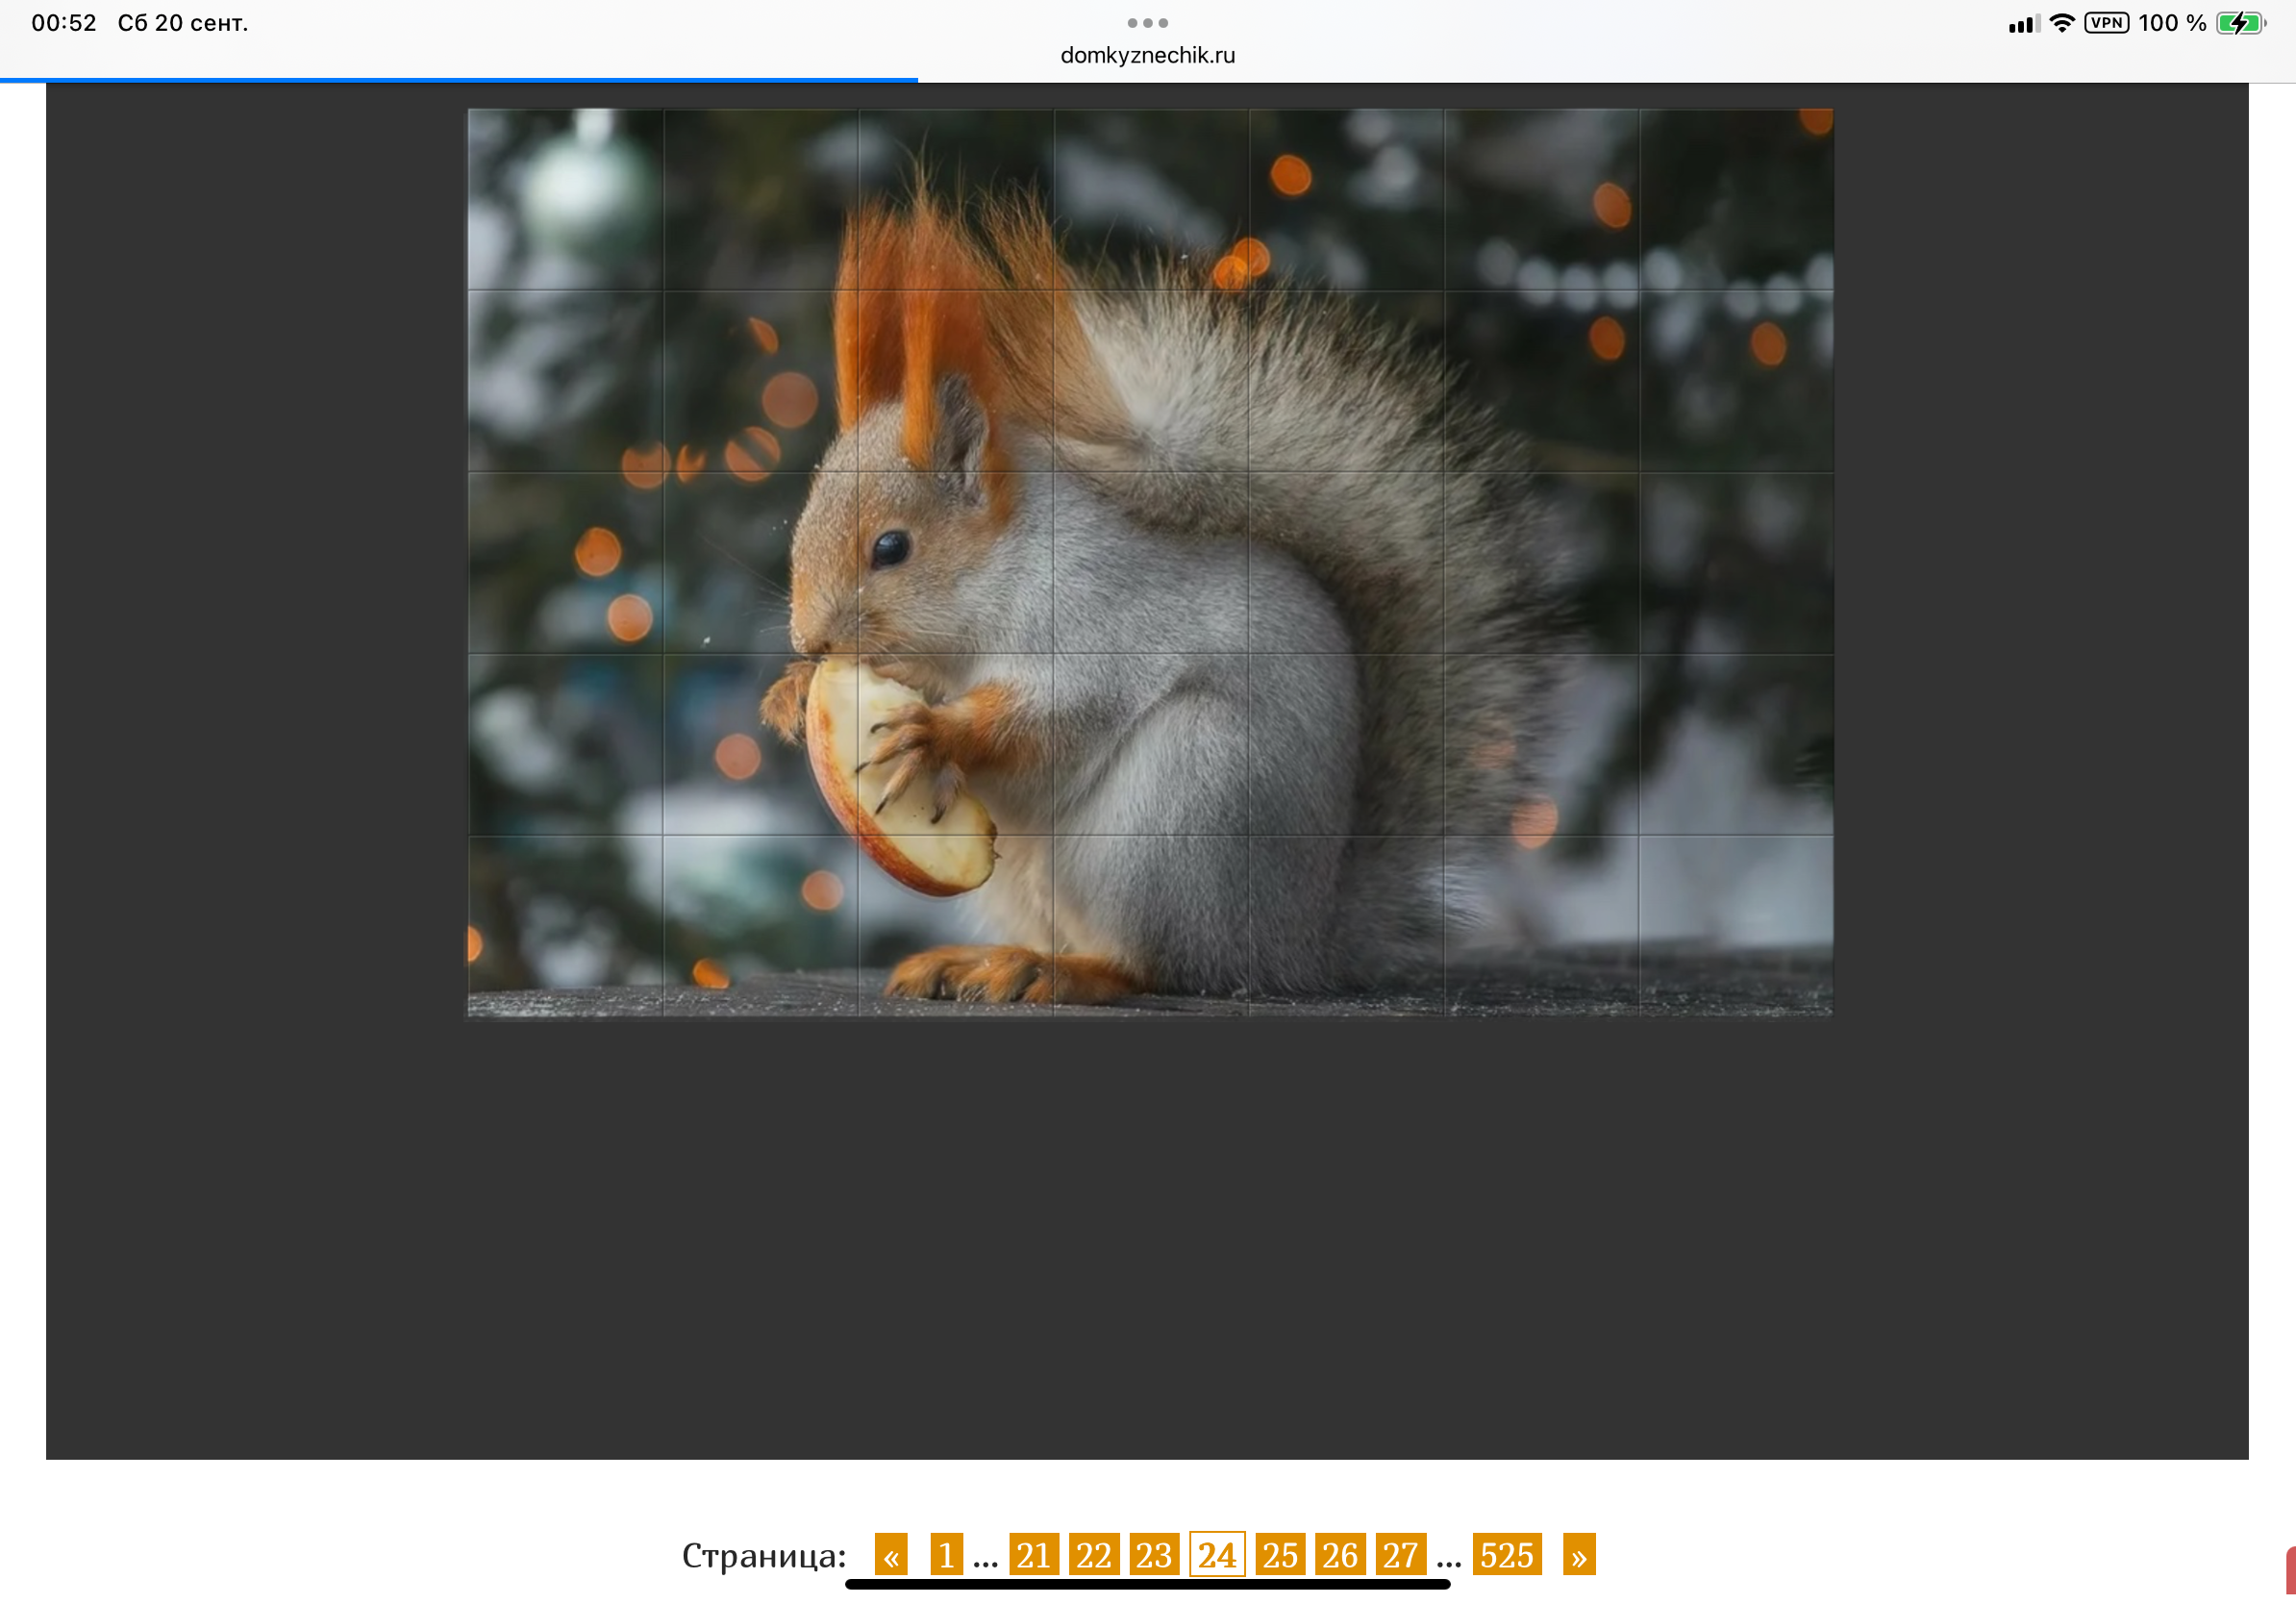This screenshot has height=1604, width=2296.
Task: Select page 23 in pagination
Action: click(x=1153, y=1555)
